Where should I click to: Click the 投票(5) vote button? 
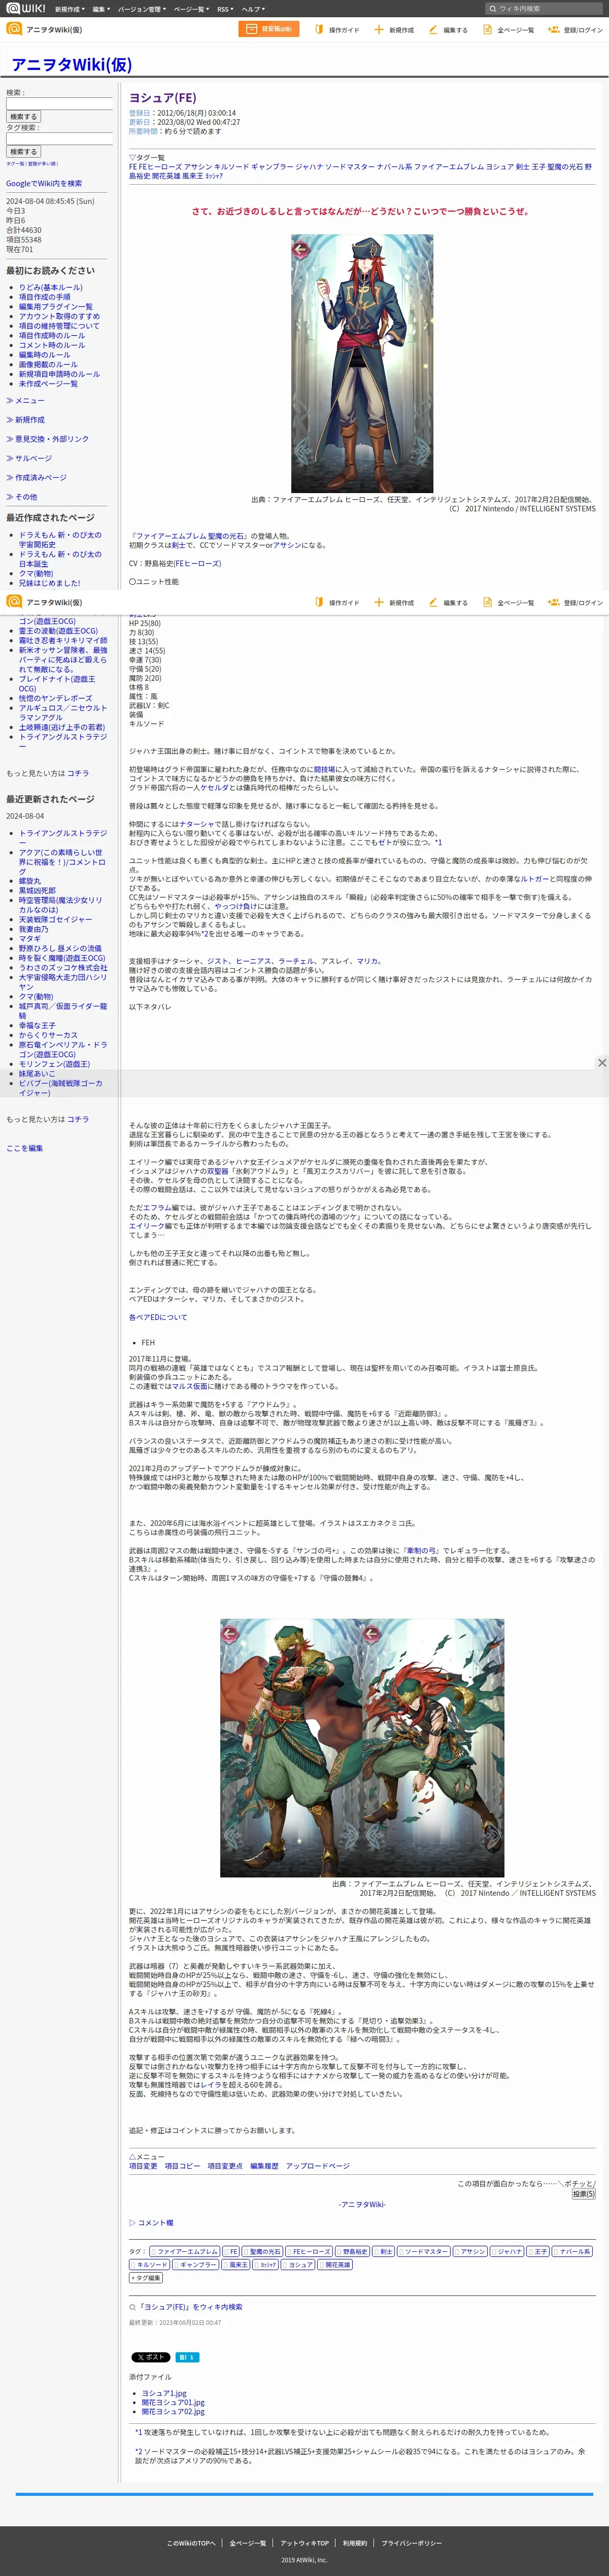click(583, 2193)
